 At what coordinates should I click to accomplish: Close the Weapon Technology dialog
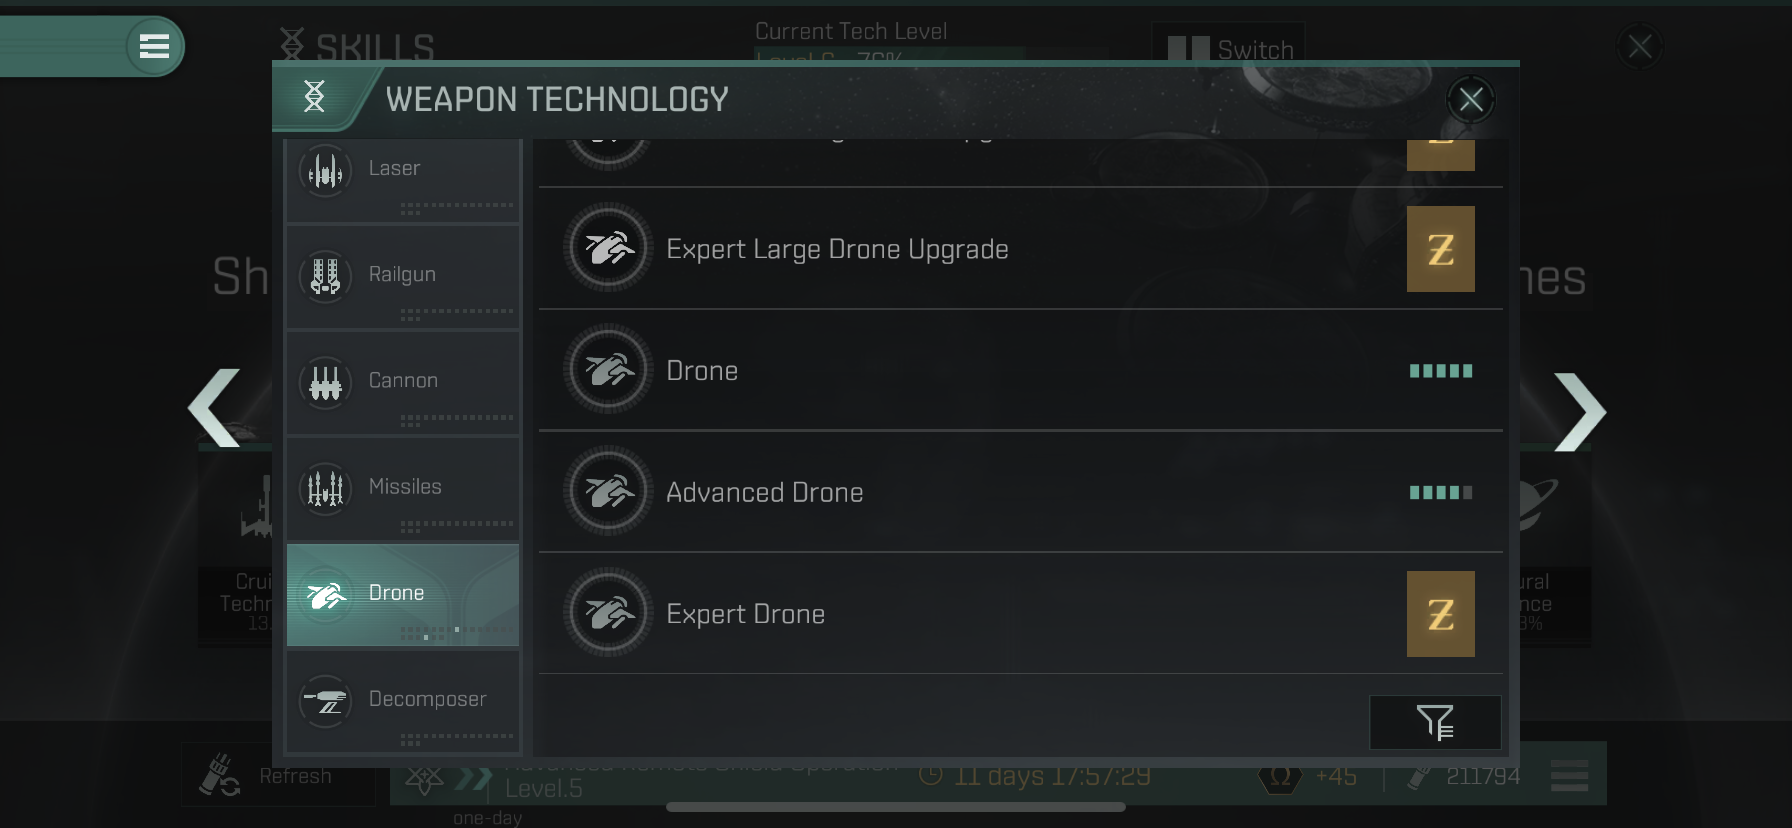click(x=1470, y=99)
